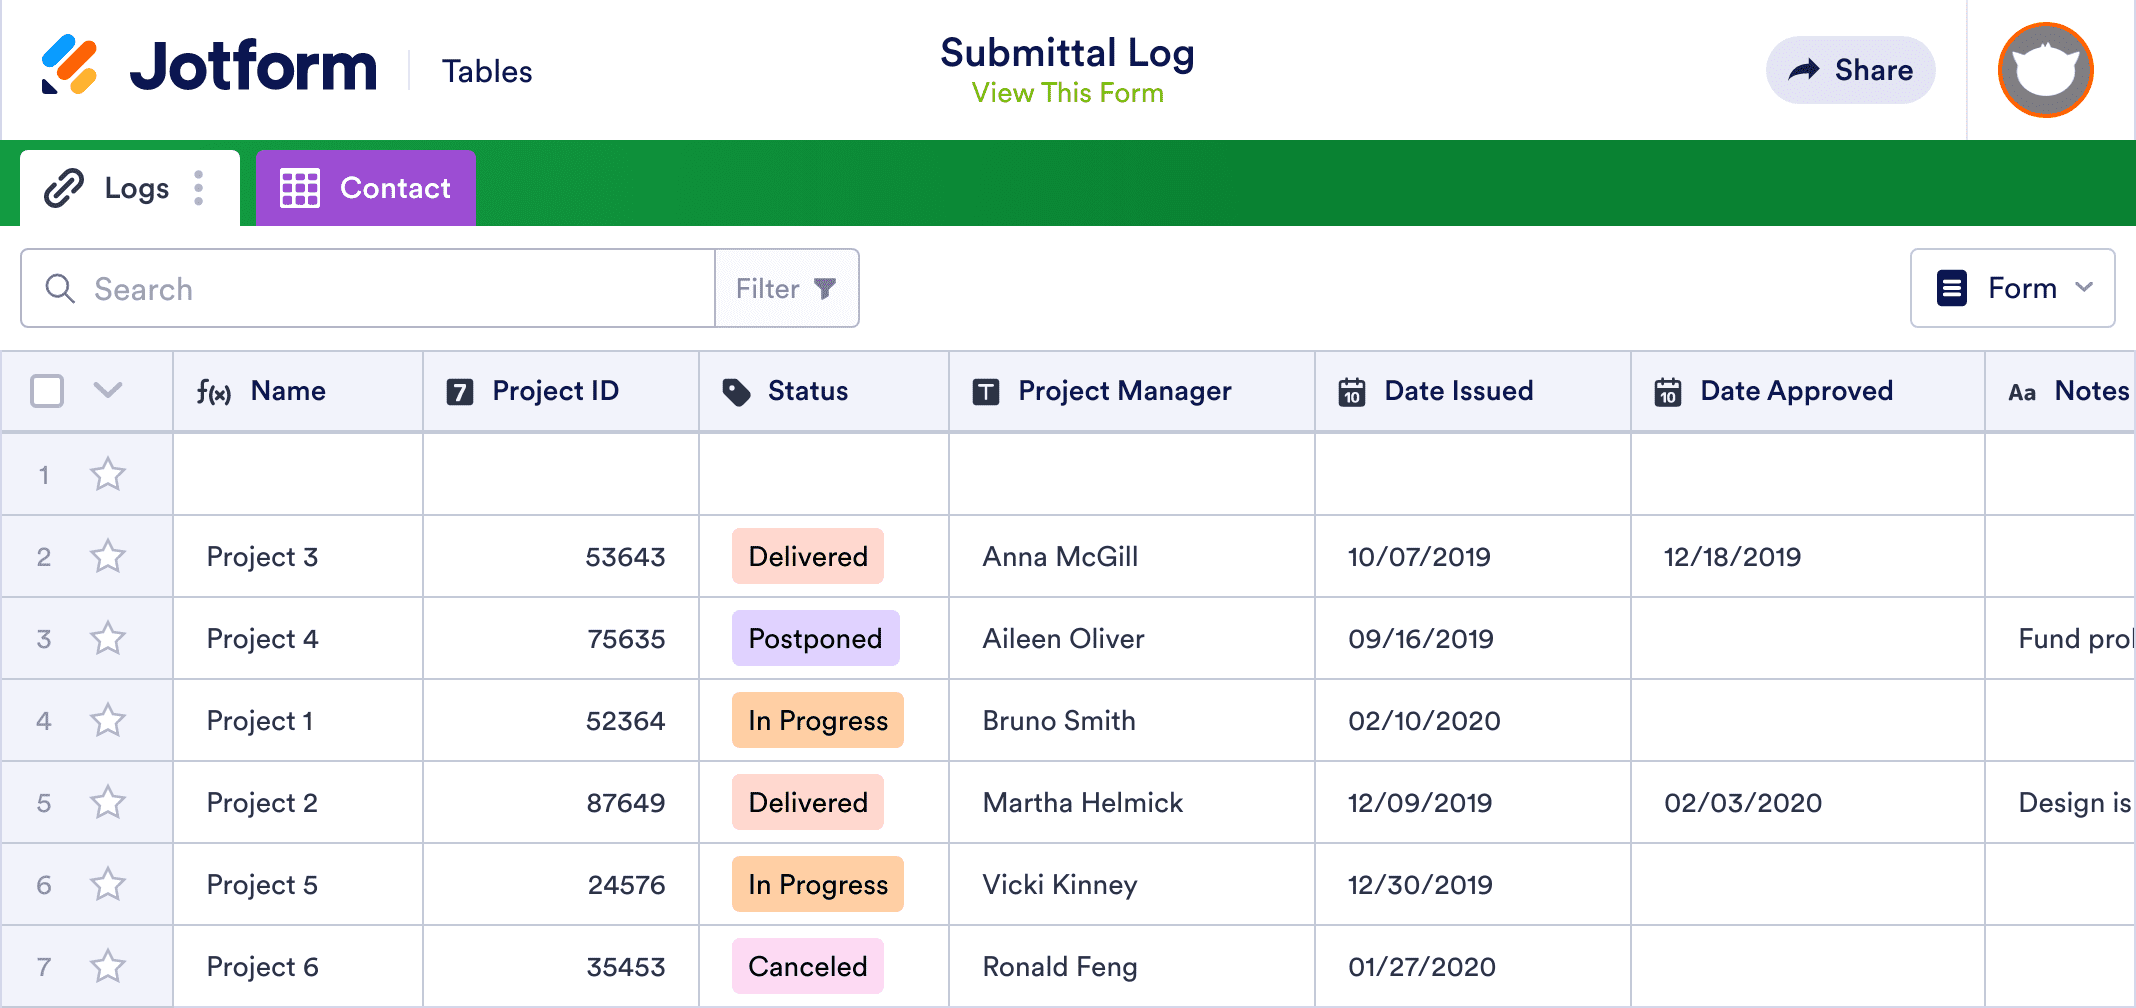
Task: Open the View This Form link
Action: (x=1067, y=93)
